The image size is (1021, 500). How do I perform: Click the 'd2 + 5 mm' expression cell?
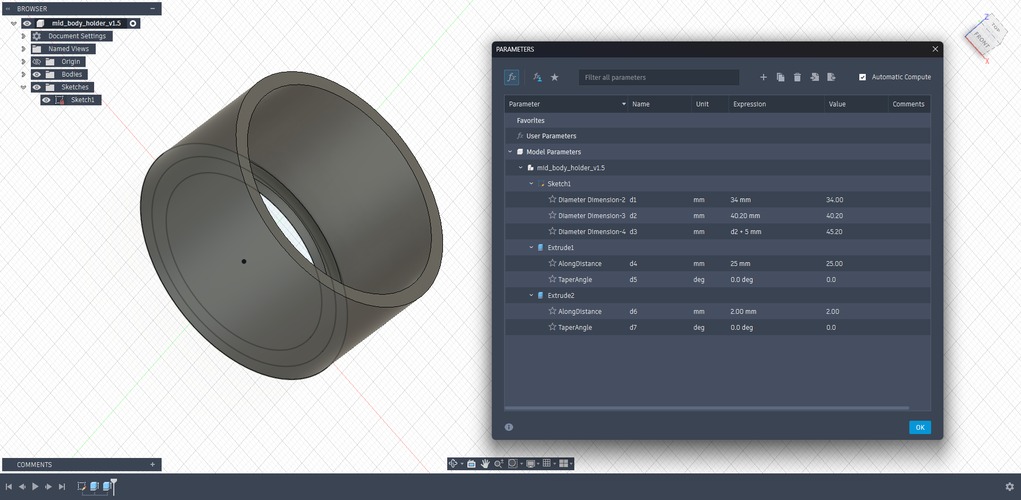click(777, 231)
